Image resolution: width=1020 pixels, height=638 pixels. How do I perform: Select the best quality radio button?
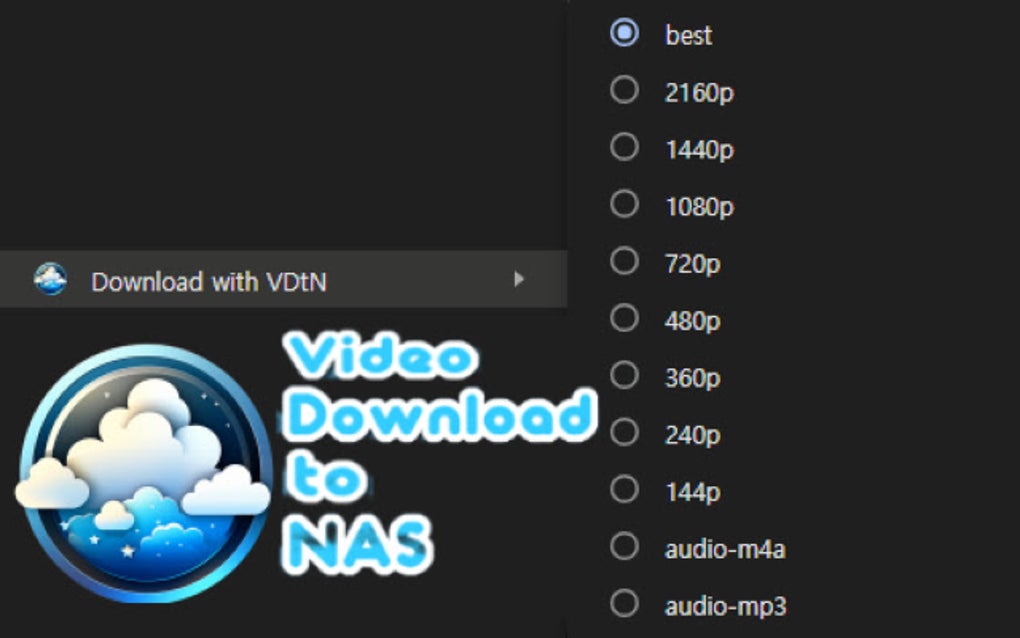coord(624,34)
